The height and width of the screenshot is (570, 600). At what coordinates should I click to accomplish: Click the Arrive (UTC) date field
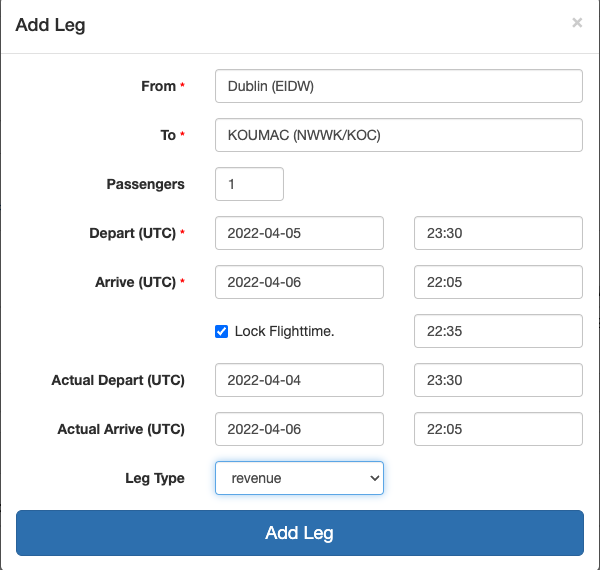(299, 282)
